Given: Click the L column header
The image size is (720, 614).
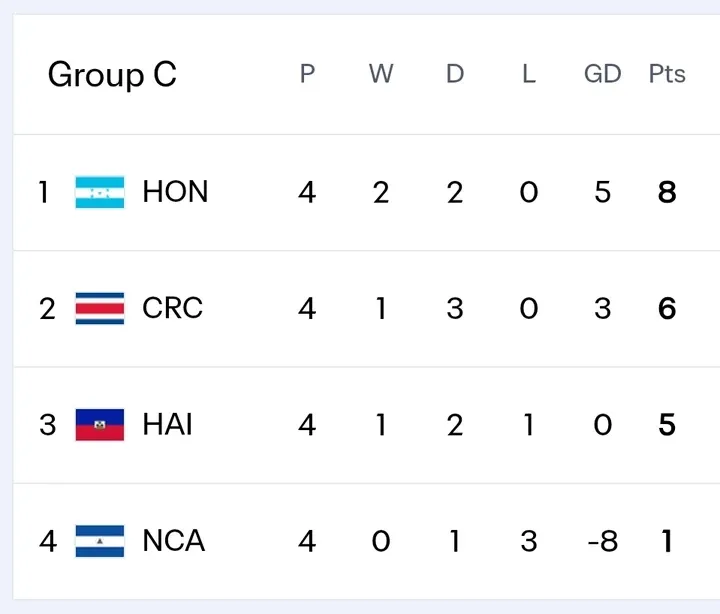Looking at the screenshot, I should click(x=529, y=74).
